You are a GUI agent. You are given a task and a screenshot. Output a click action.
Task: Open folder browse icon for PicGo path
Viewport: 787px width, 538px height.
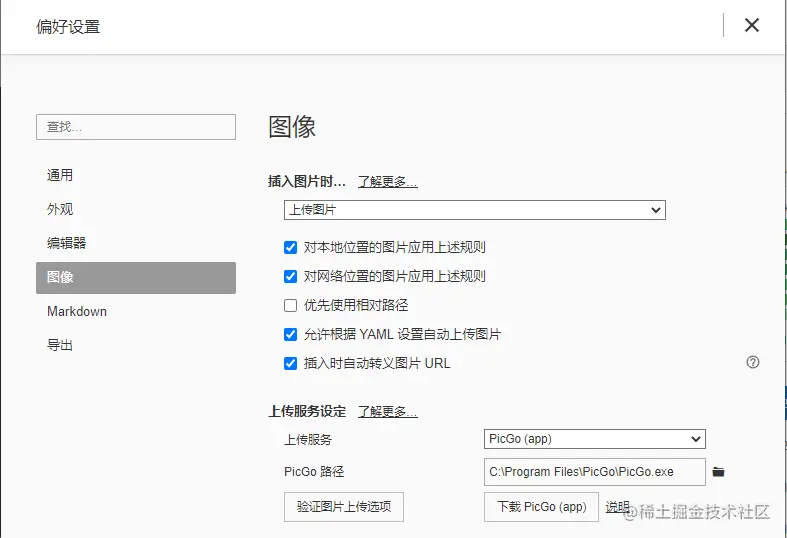(x=718, y=472)
